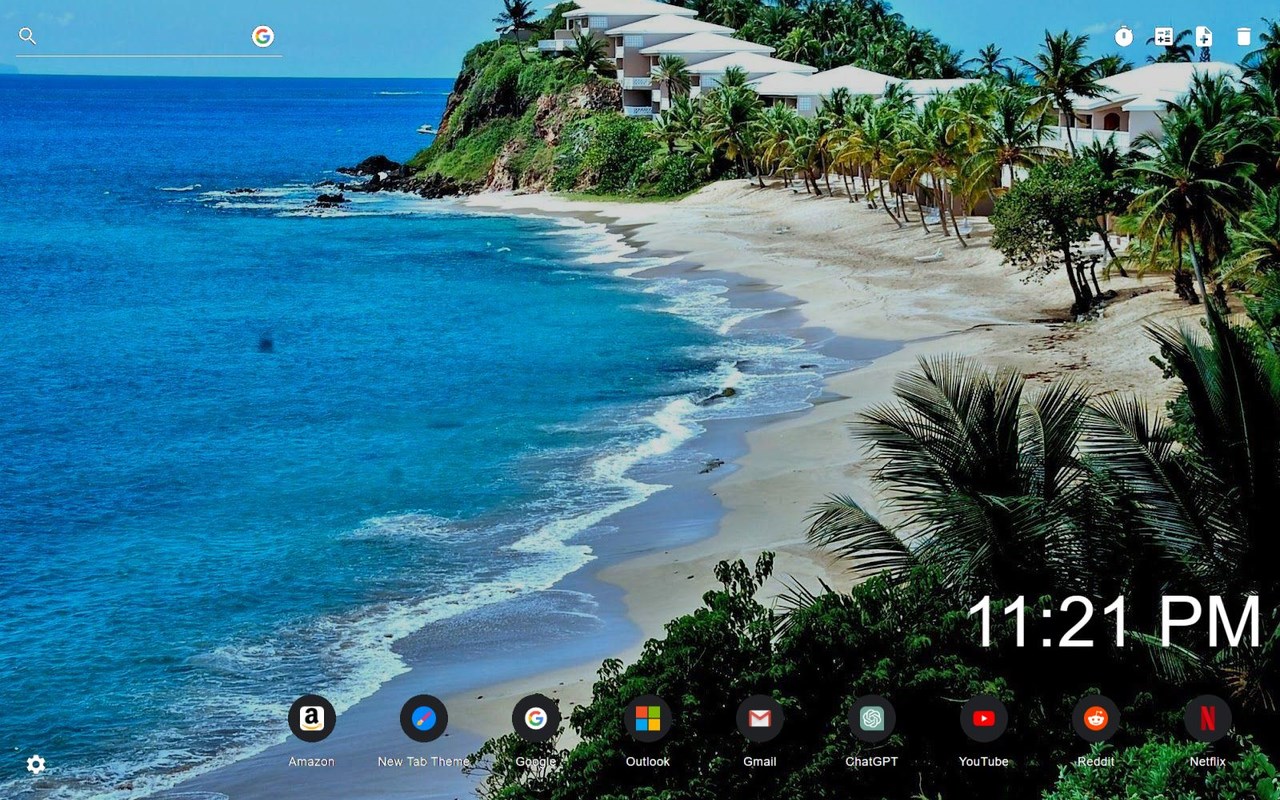Viewport: 1280px width, 800px height.
Task: Click the 11:21 PM clock display
Action: pyautogui.click(x=1115, y=622)
